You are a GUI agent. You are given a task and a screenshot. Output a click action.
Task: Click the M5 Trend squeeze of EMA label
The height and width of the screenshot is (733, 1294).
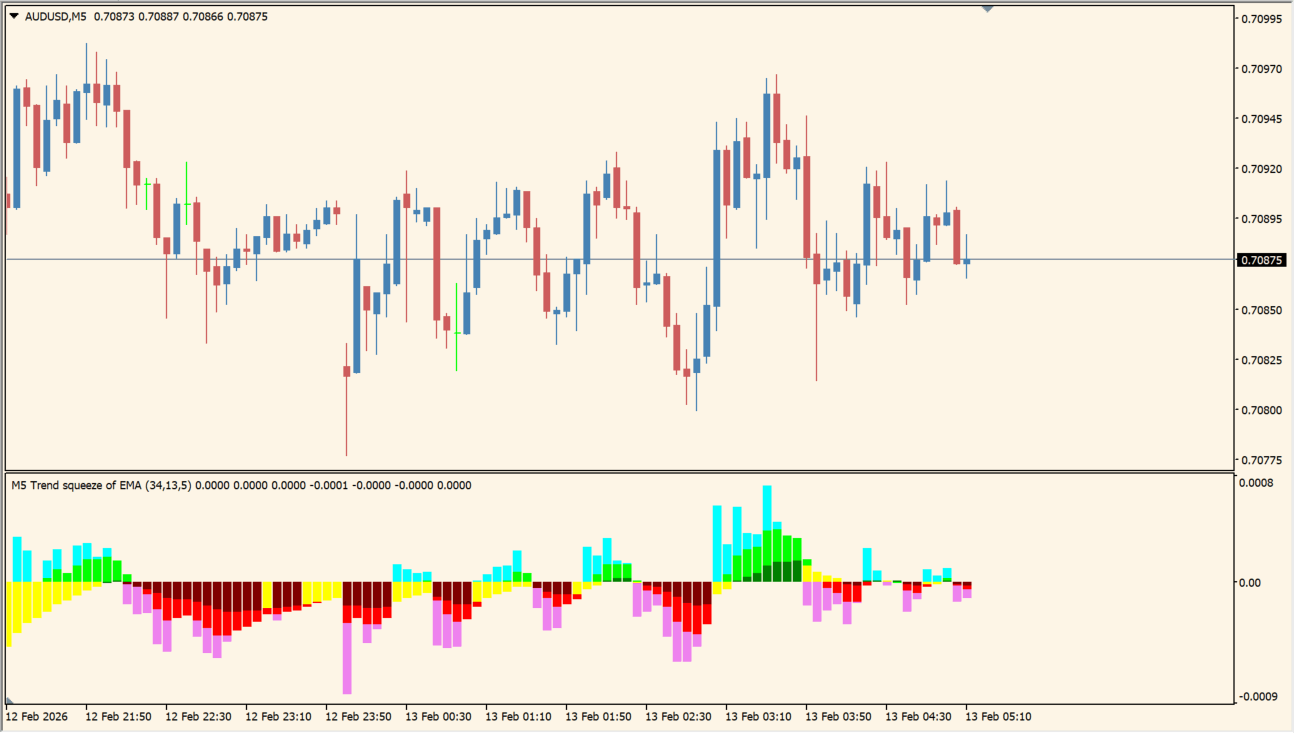point(100,485)
